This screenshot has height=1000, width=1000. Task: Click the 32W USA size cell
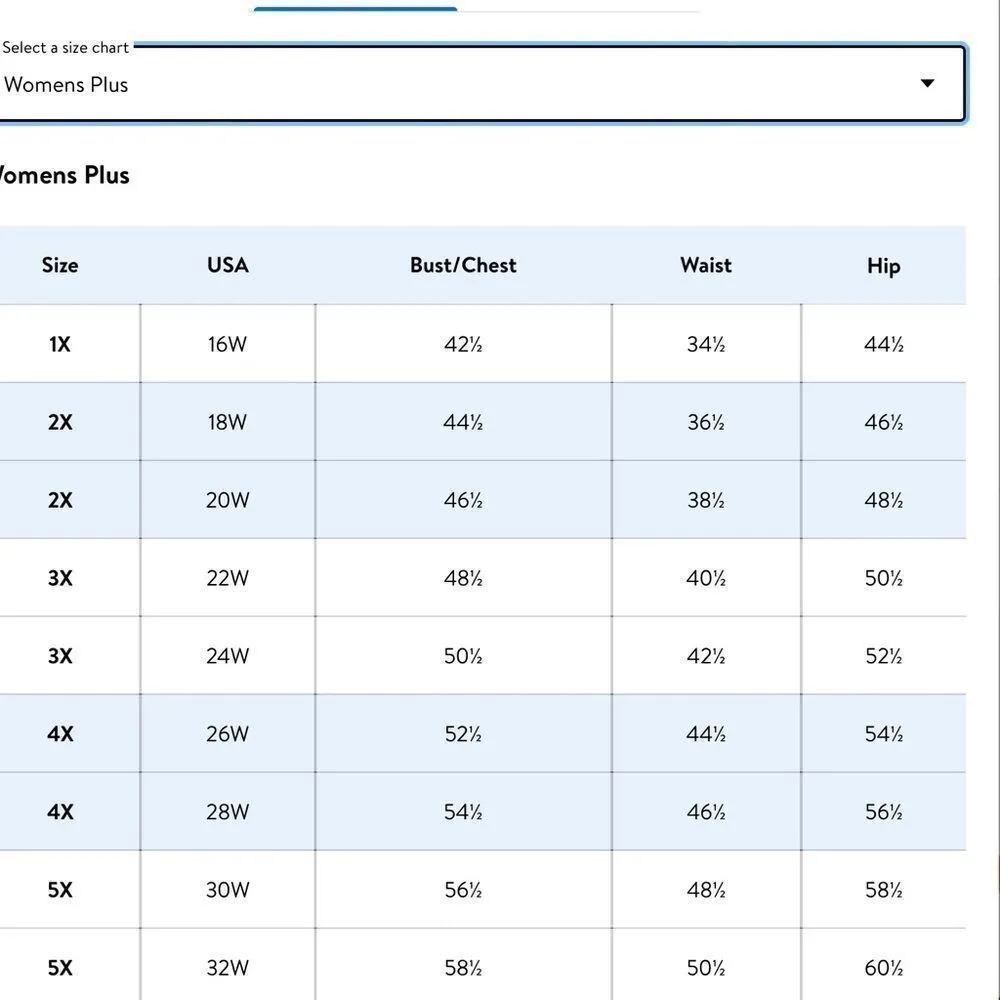pos(227,968)
